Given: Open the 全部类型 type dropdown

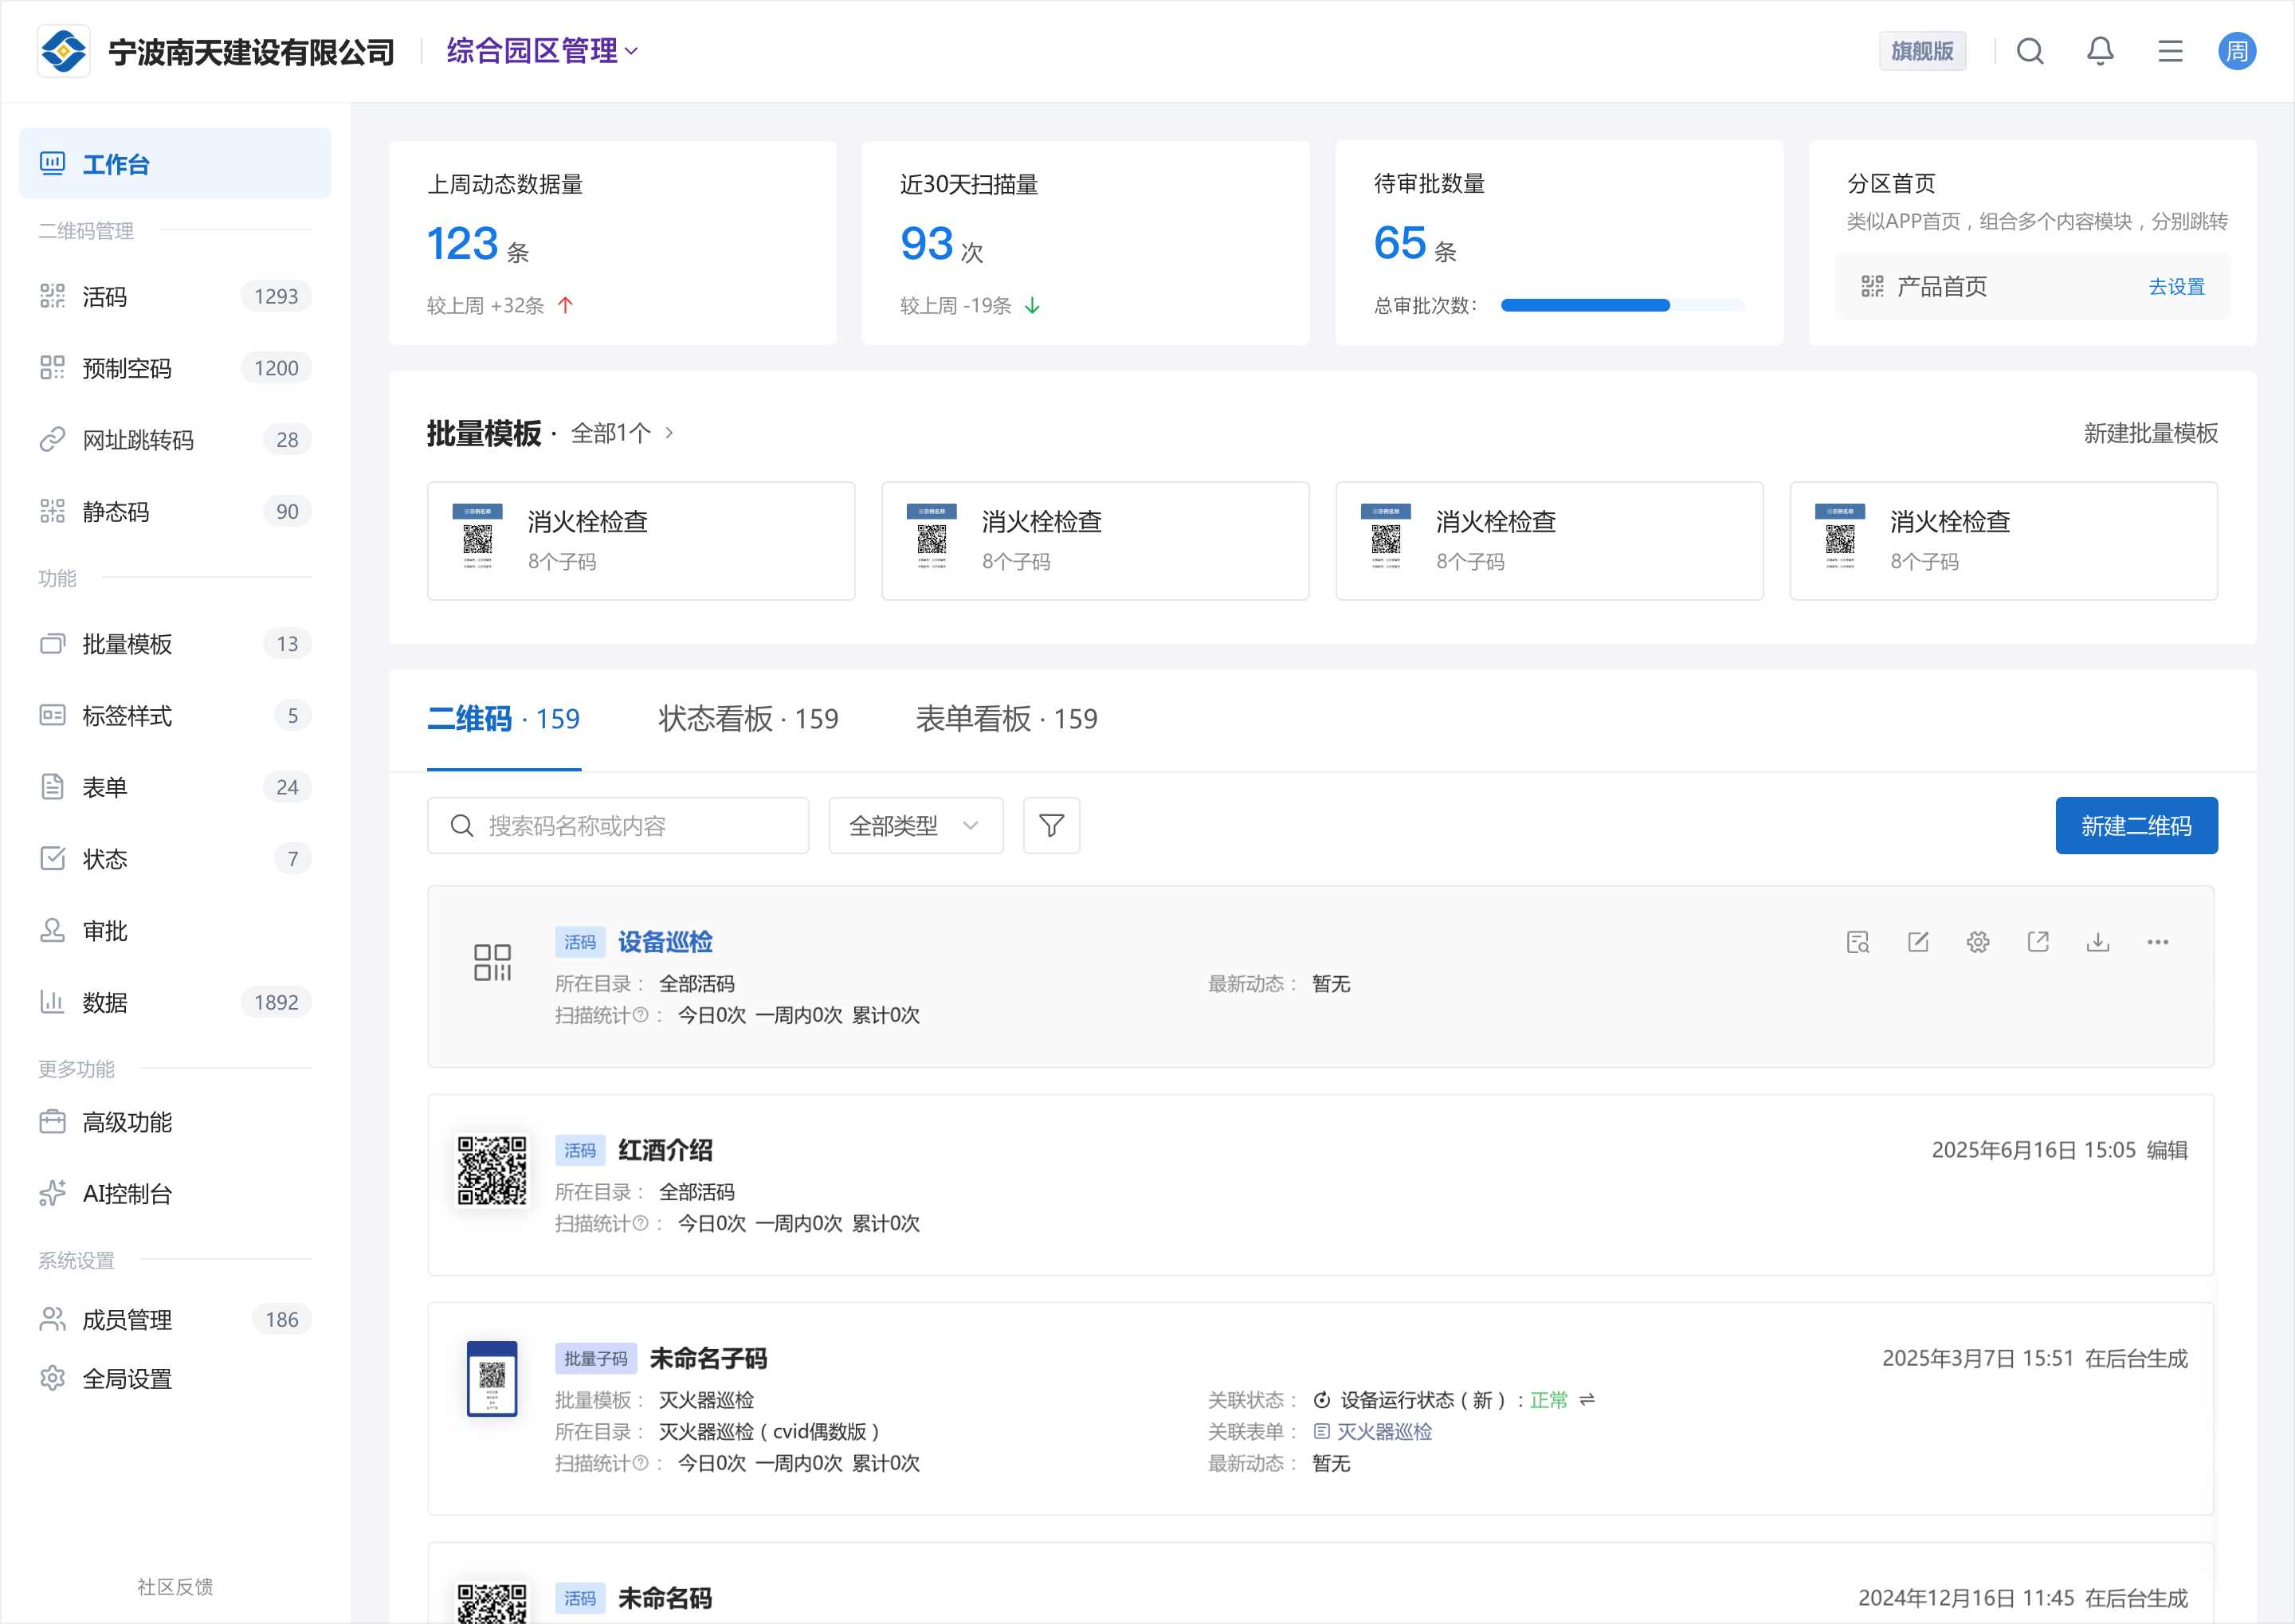Looking at the screenshot, I should tap(915, 825).
